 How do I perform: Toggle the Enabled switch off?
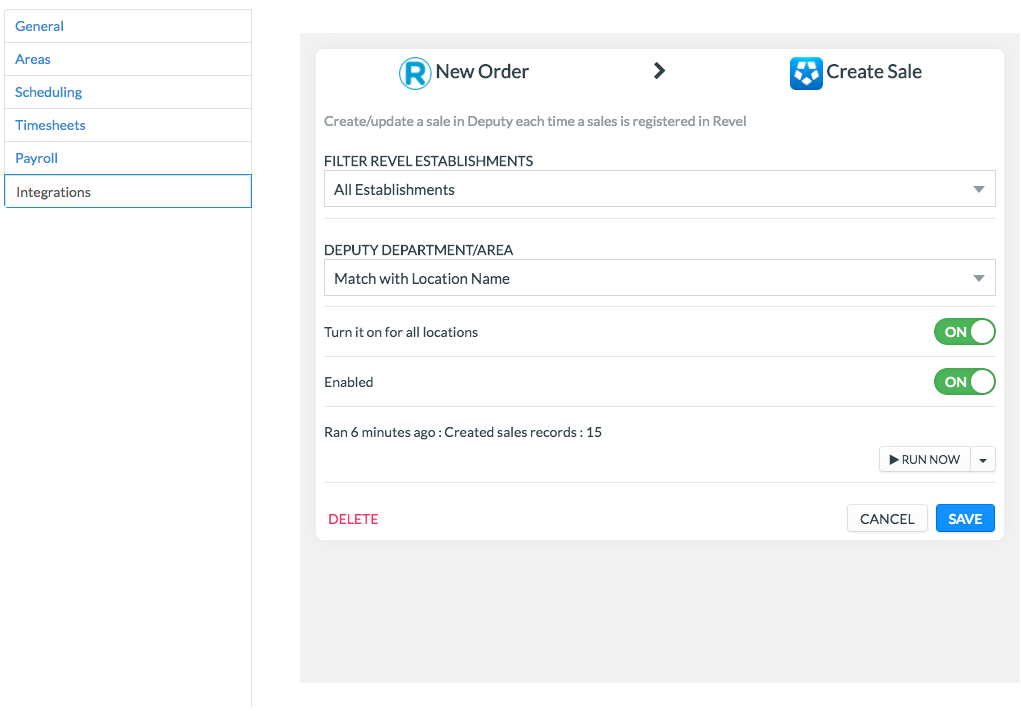coord(964,382)
